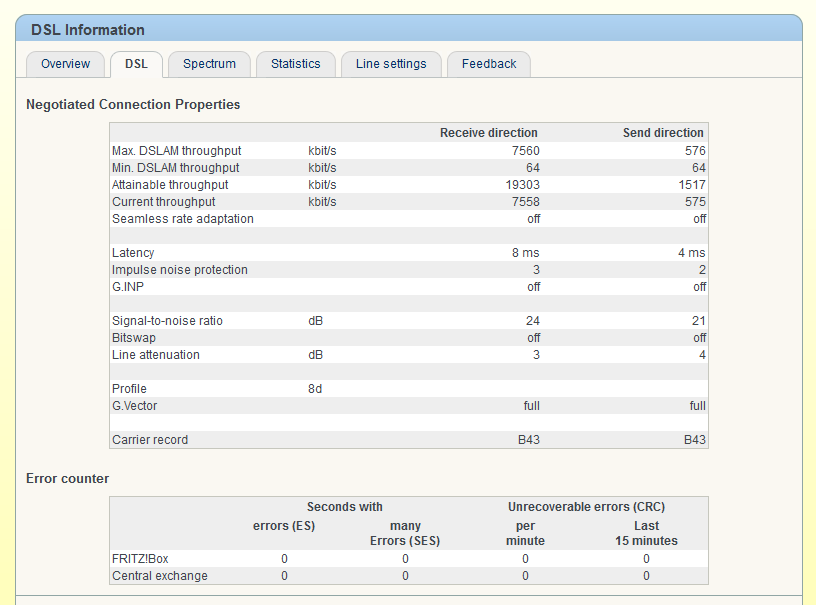Image resolution: width=816 pixels, height=605 pixels.
Task: Click the Carrier record row label
Action: tap(150, 440)
